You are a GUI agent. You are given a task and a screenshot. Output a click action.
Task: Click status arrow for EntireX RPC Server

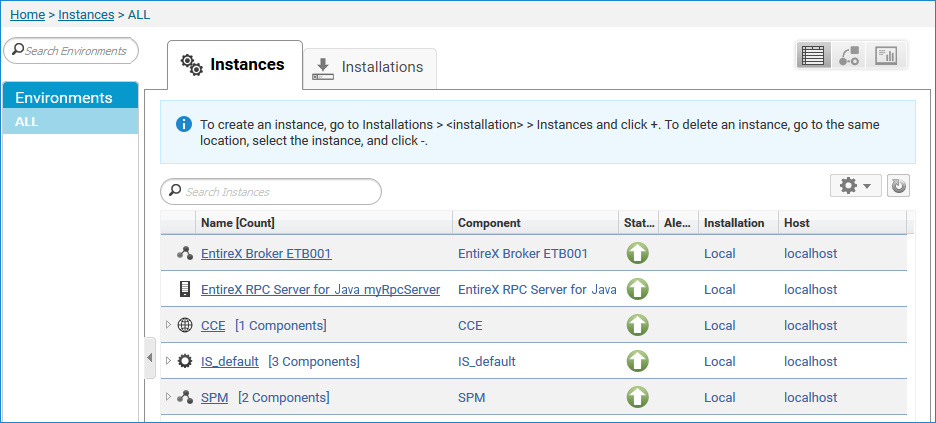click(638, 289)
